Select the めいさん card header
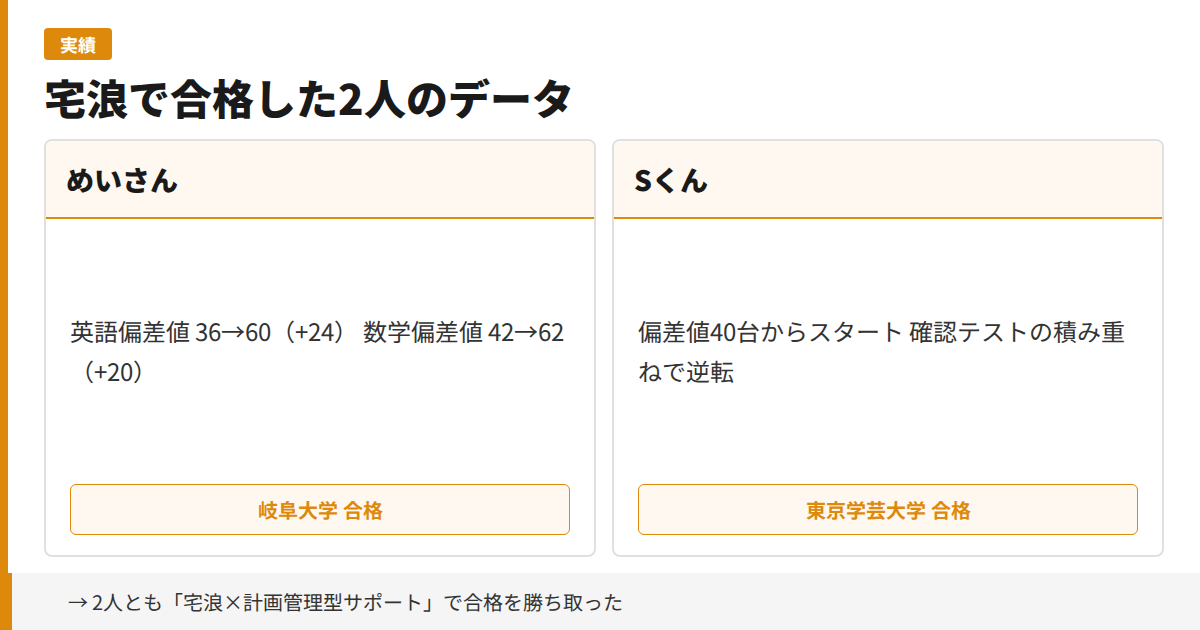The height and width of the screenshot is (630, 1200). pyautogui.click(x=320, y=180)
